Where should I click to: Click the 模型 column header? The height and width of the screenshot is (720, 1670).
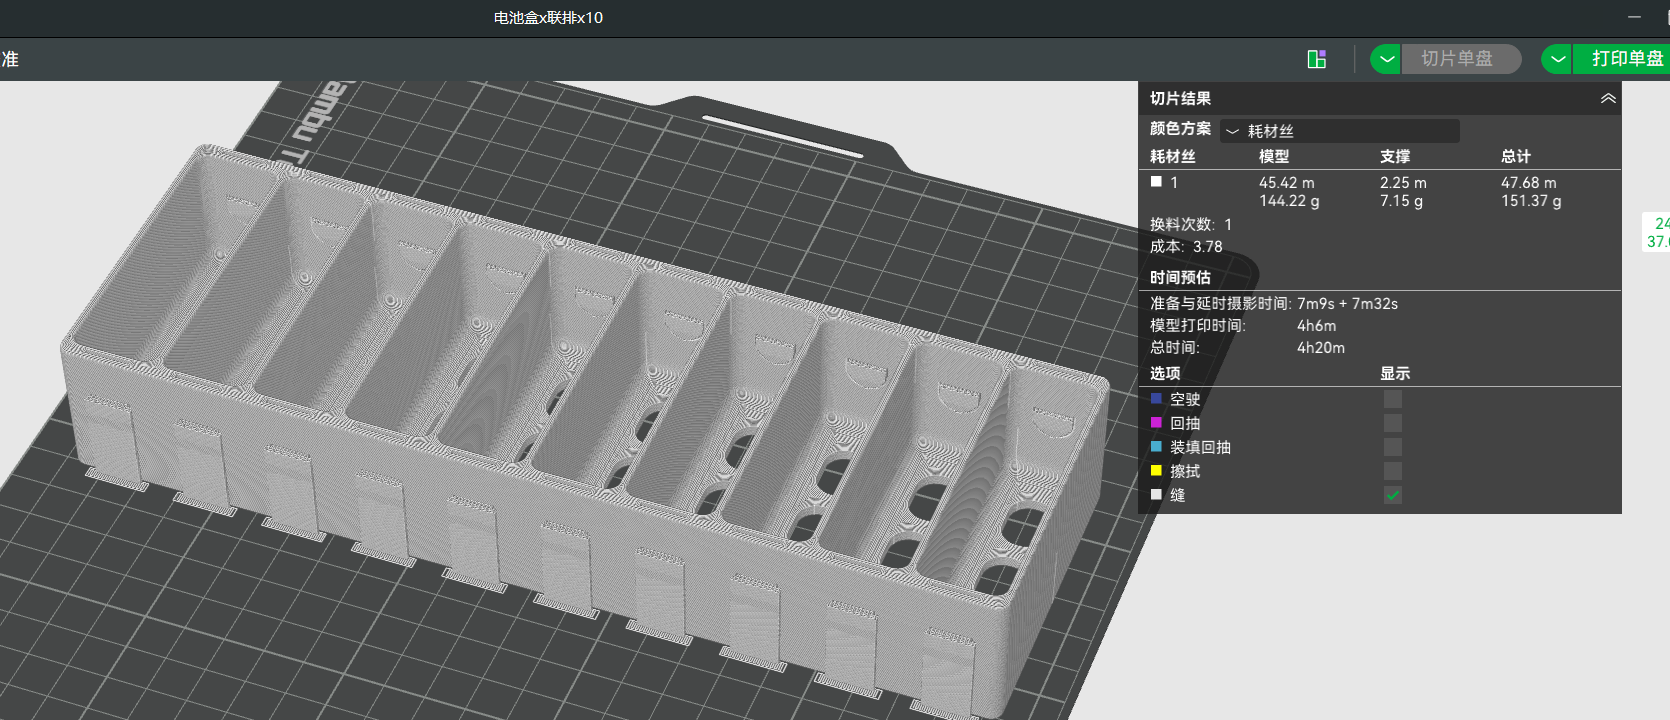click(1274, 156)
